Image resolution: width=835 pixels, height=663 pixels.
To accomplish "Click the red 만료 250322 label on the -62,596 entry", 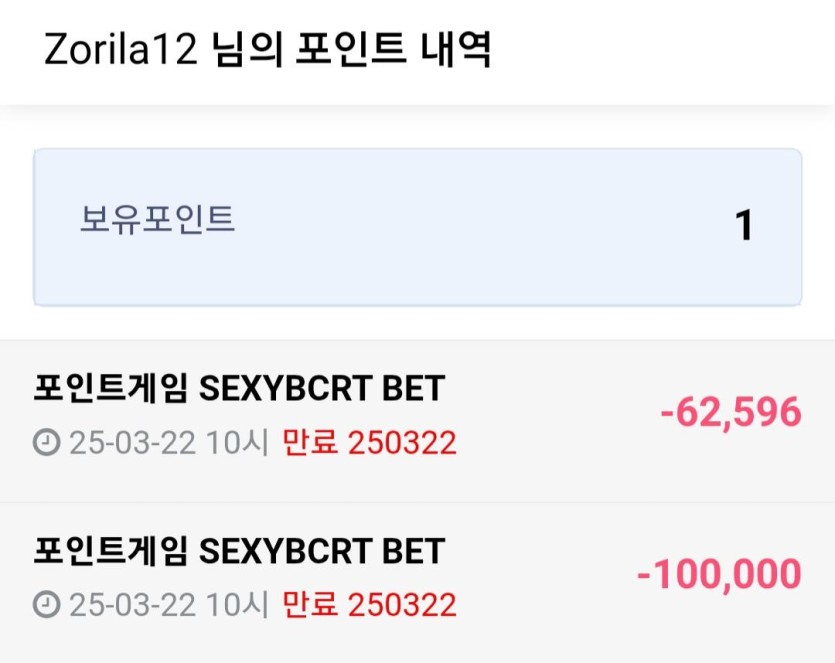I will pos(369,442).
